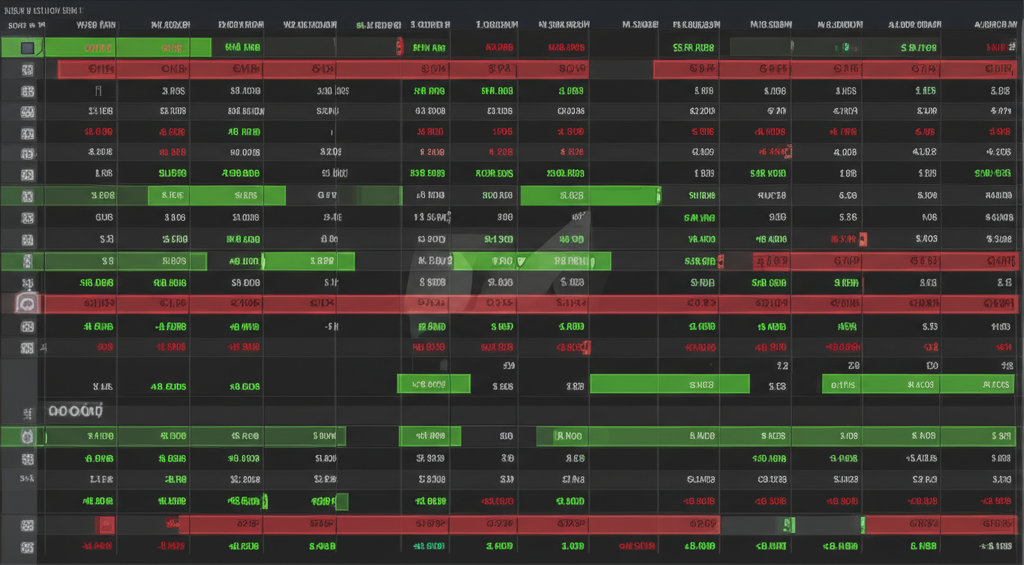Click the small red marker in the top row
The height and width of the screenshot is (565, 1024).
[x=399, y=45]
